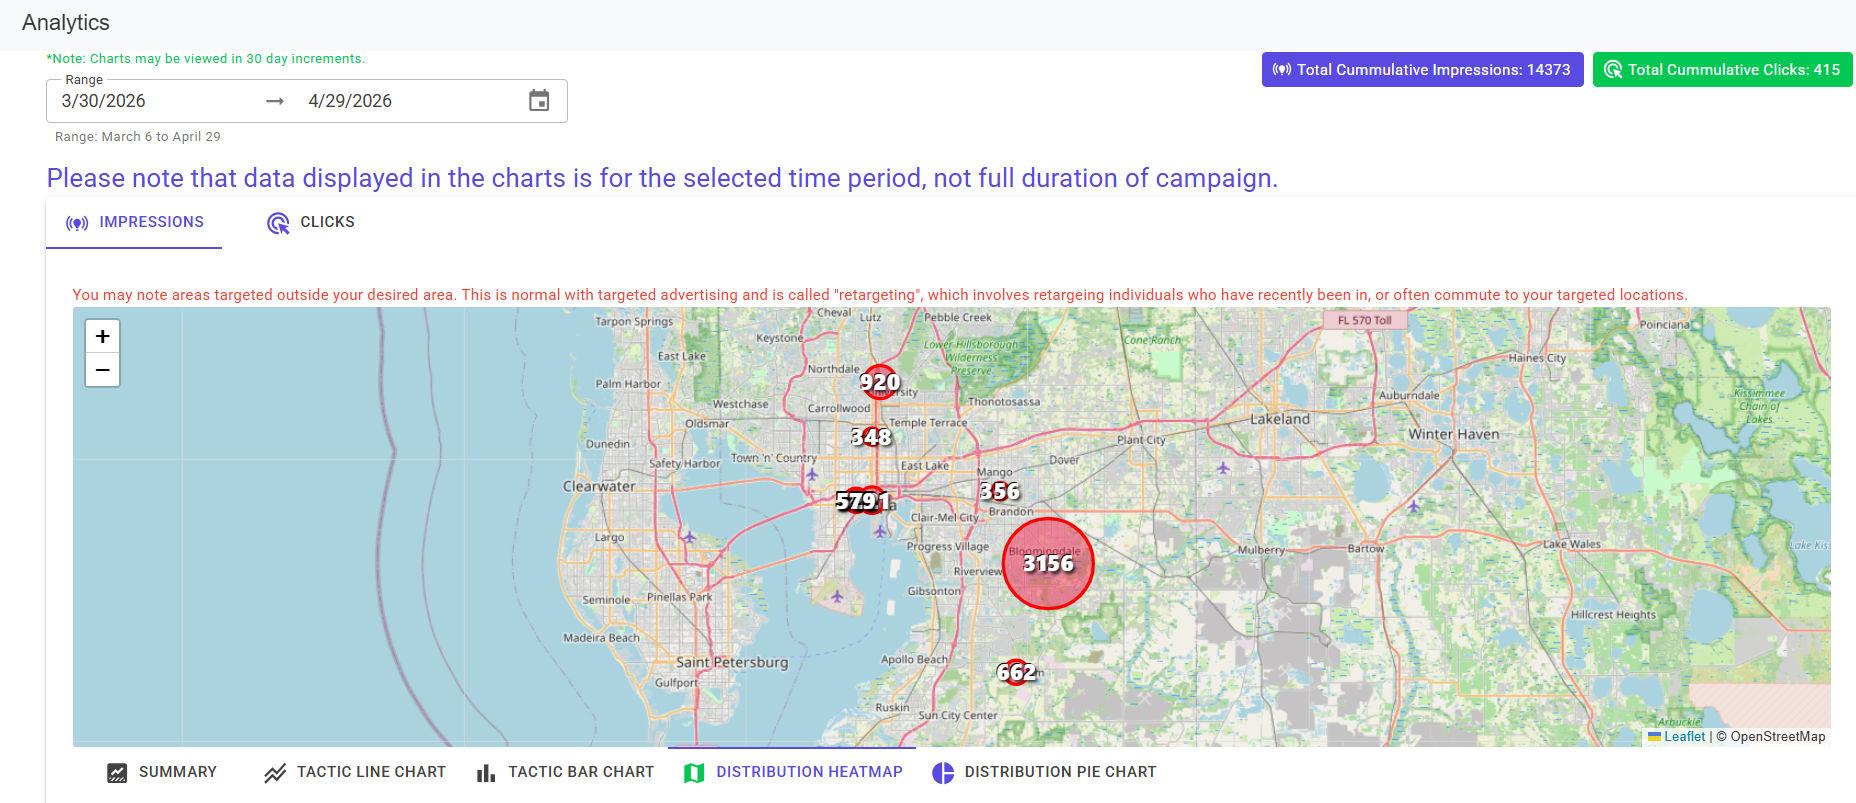
Task: Click the Plant City map label
Action: [1141, 440]
